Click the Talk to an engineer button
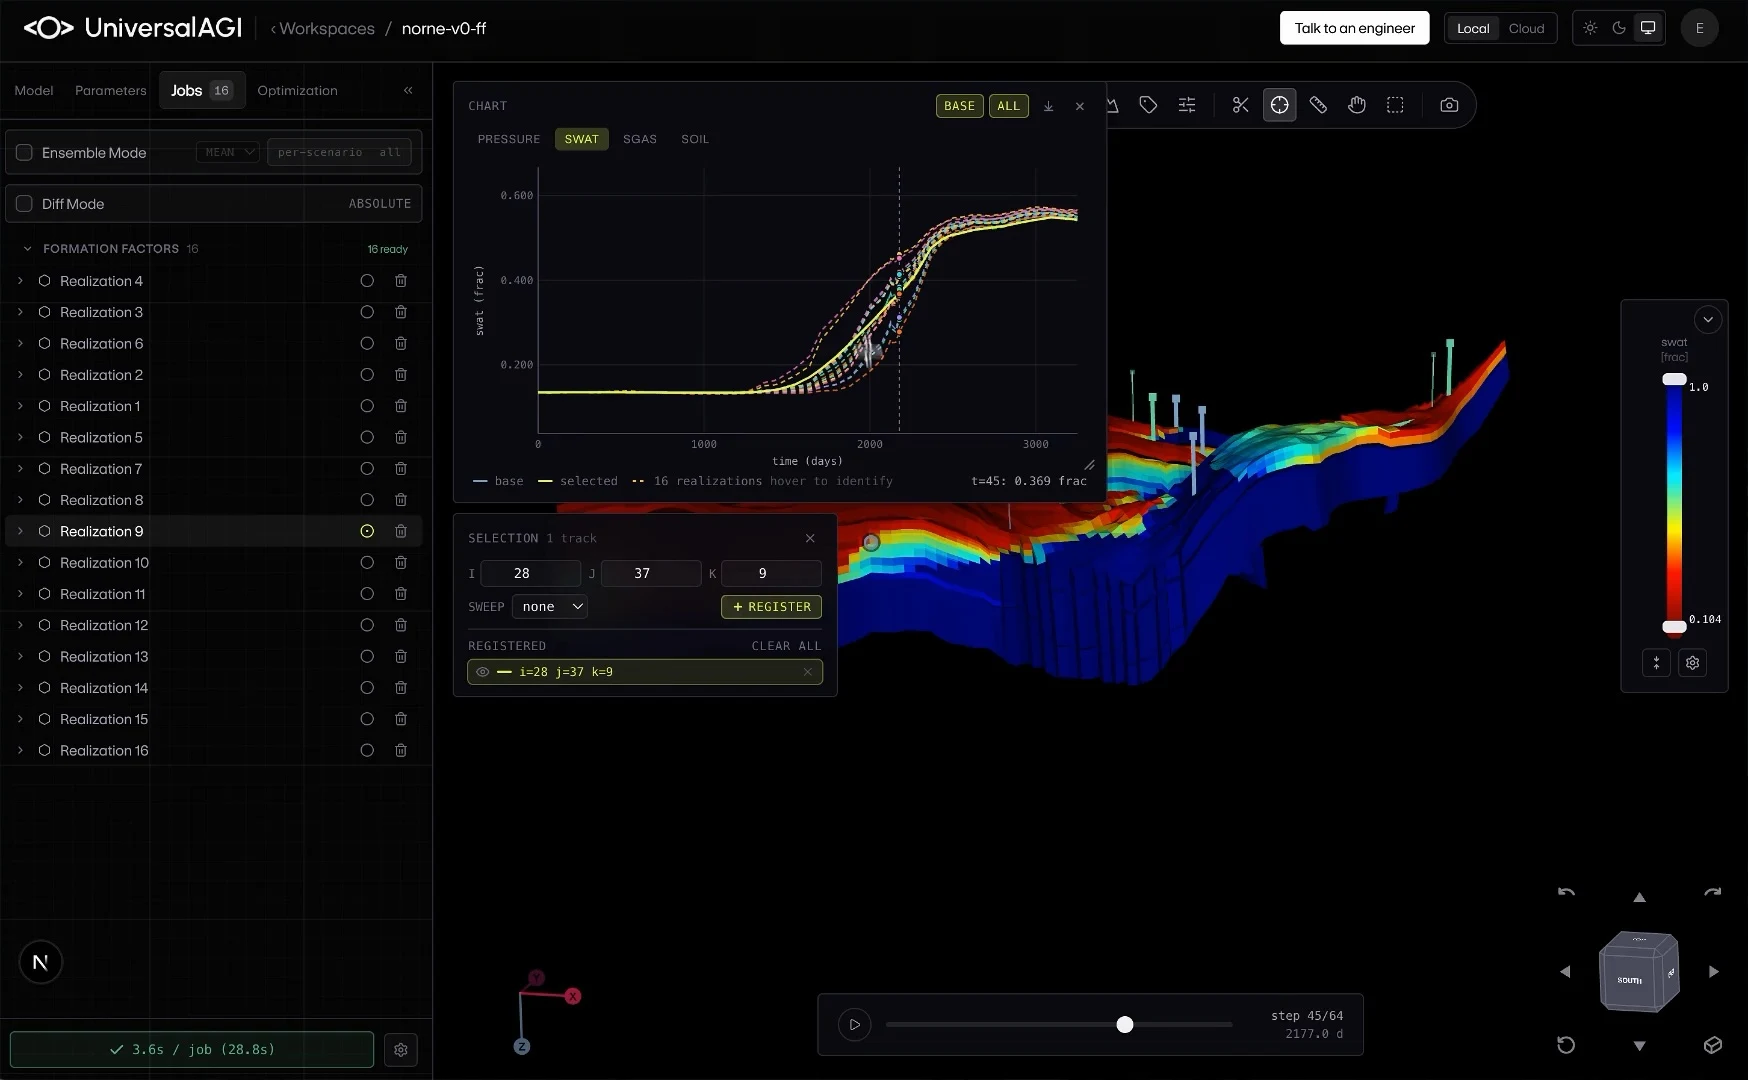Image resolution: width=1748 pixels, height=1080 pixels. (1354, 28)
